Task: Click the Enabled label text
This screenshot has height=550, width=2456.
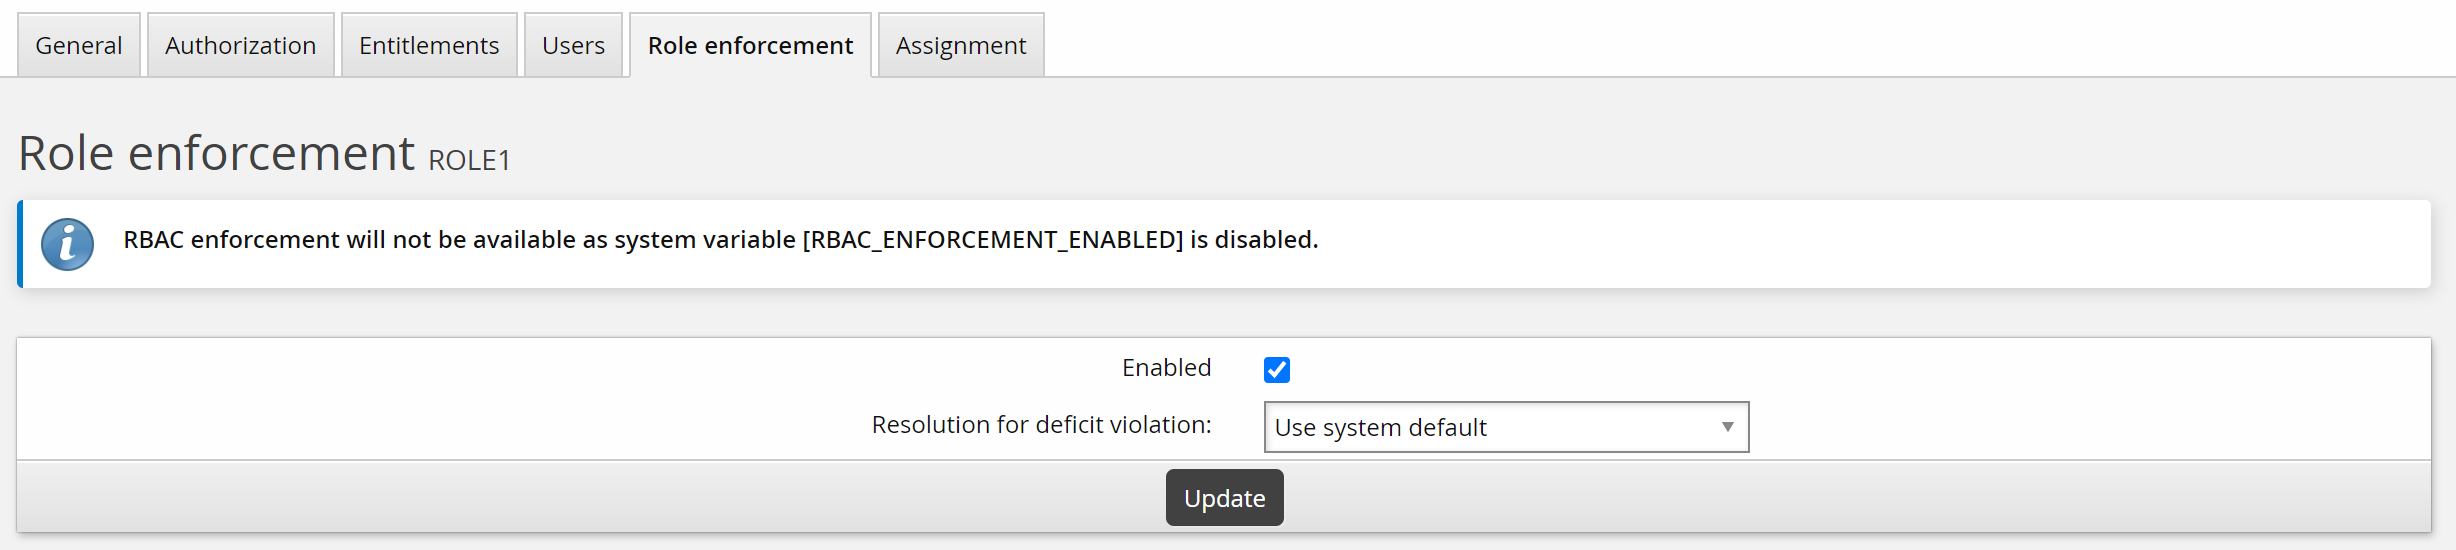Action: [x=1166, y=368]
